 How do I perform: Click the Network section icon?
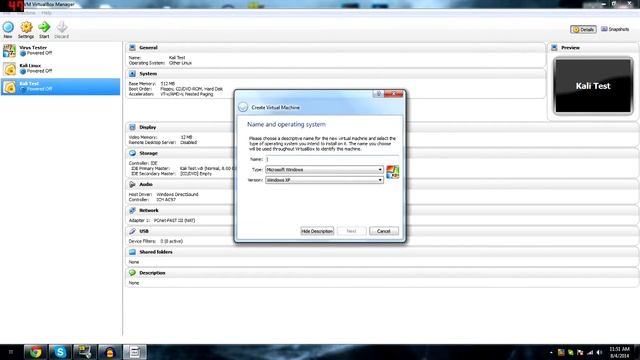point(132,210)
